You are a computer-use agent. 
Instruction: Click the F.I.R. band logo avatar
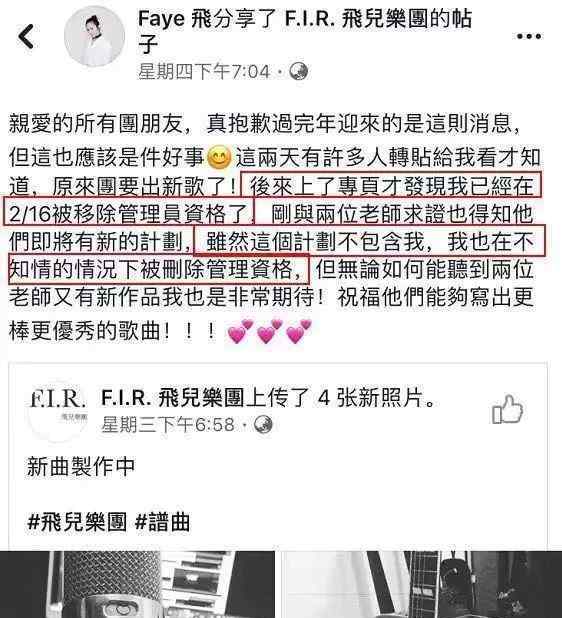58,410
